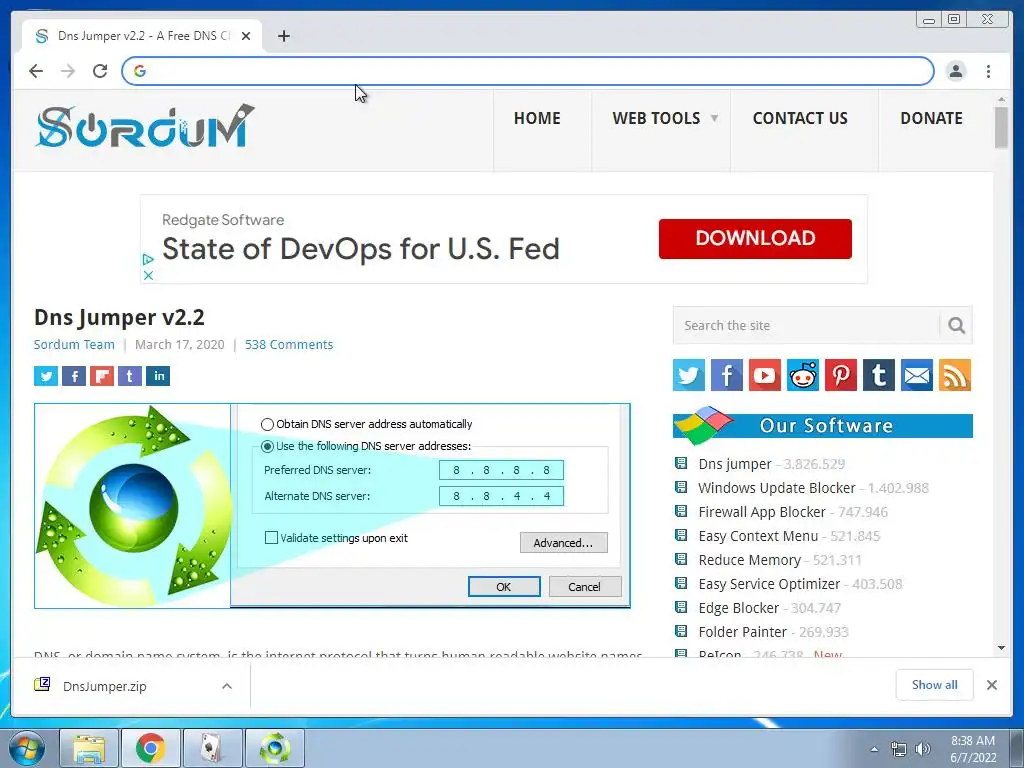This screenshot has width=1024, height=768.
Task: Open the 538 Comments link
Action: [289, 344]
